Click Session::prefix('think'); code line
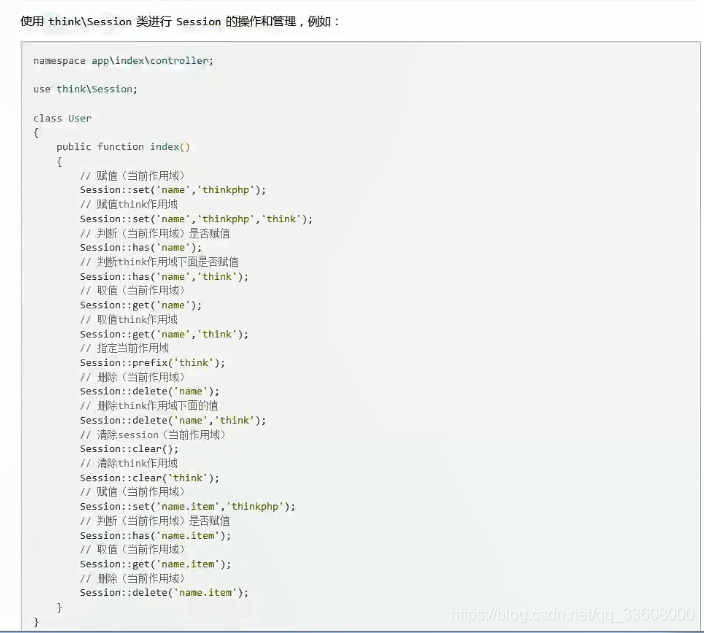 pos(152,363)
